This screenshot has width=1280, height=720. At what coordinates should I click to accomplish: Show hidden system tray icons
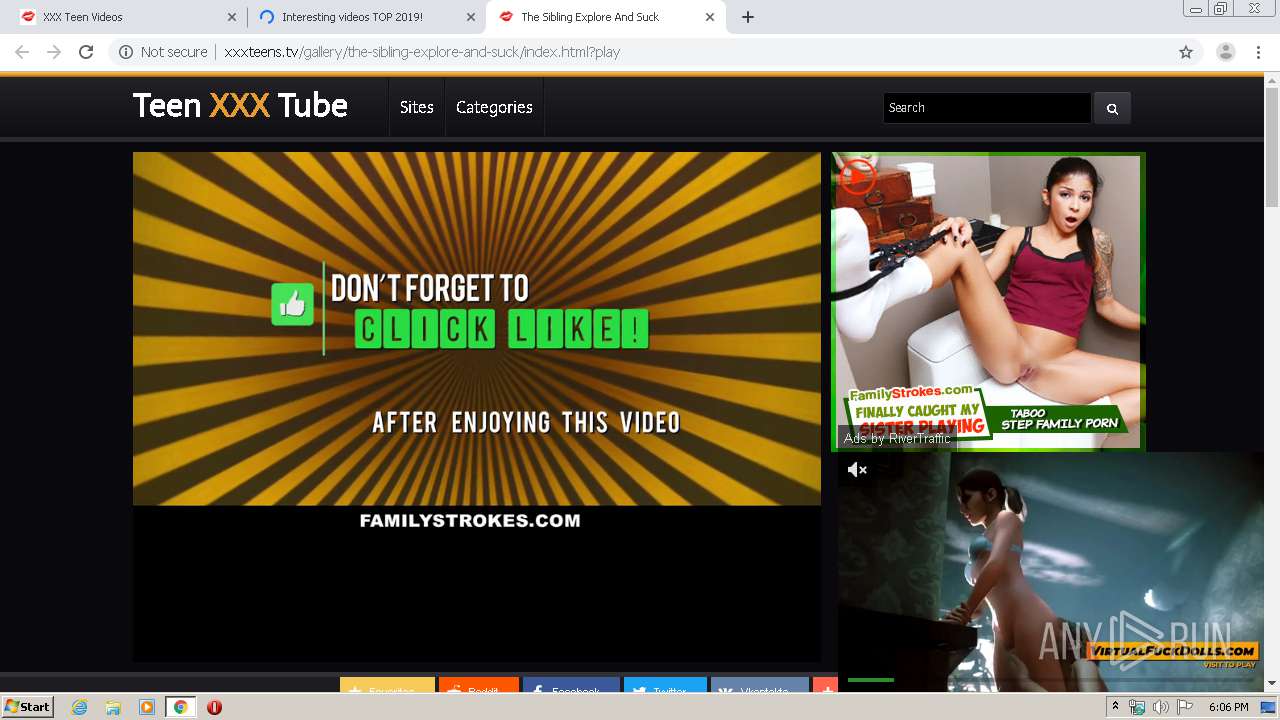1115,707
